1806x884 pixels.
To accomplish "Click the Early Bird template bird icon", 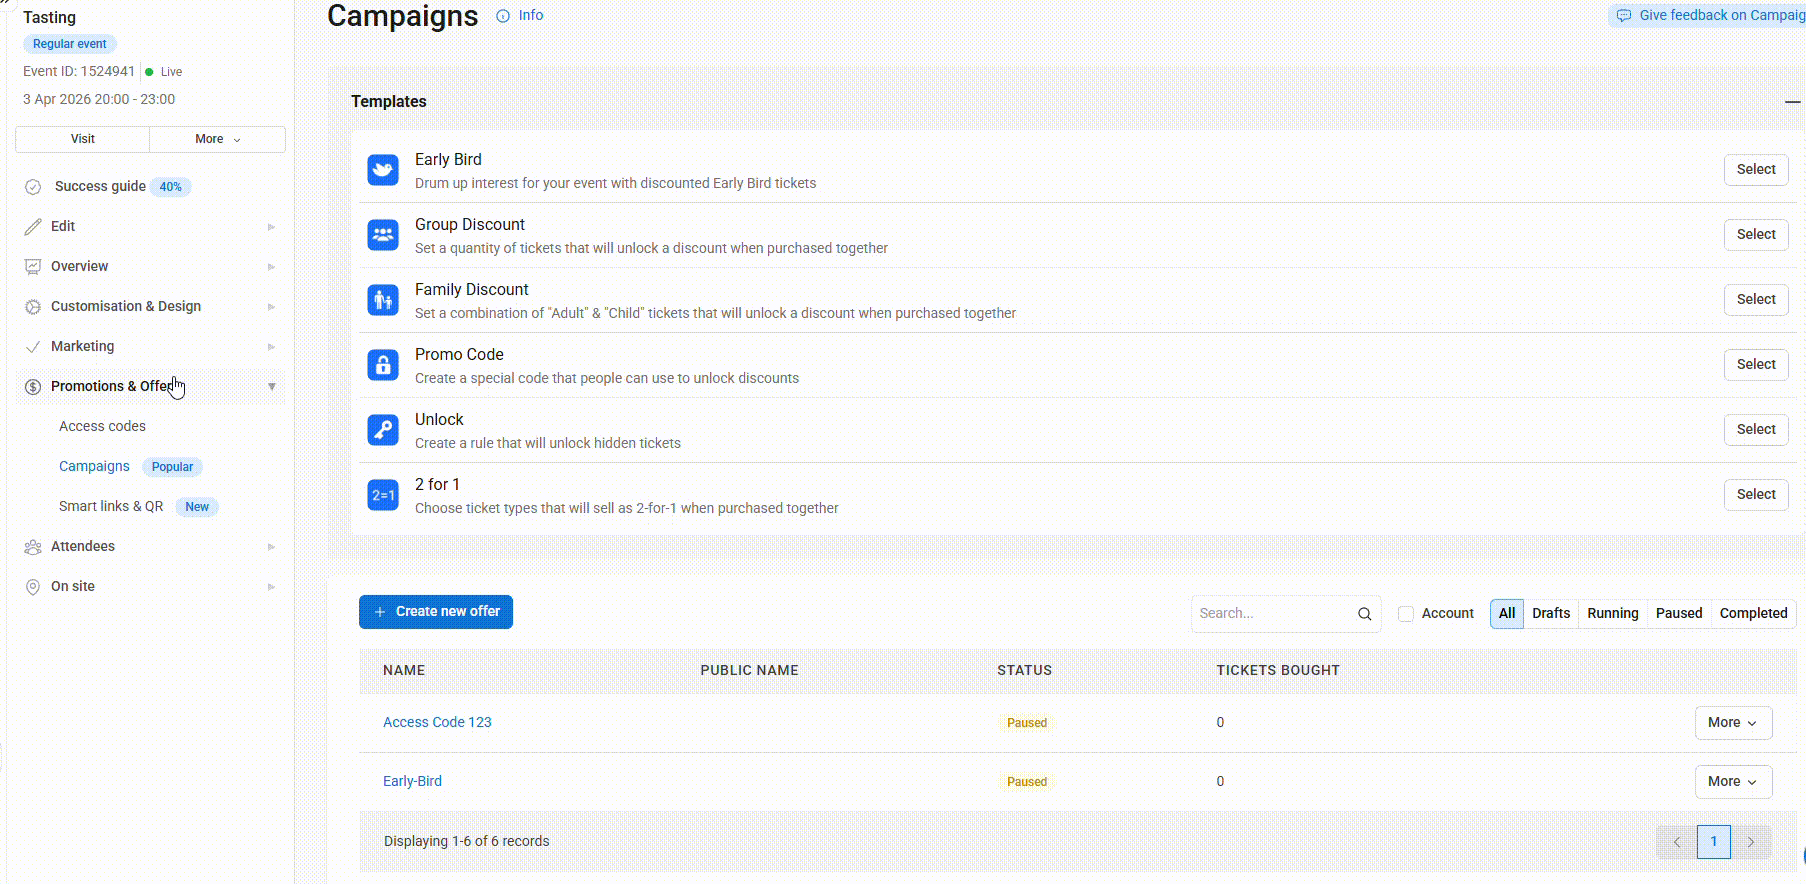I will coord(383,170).
